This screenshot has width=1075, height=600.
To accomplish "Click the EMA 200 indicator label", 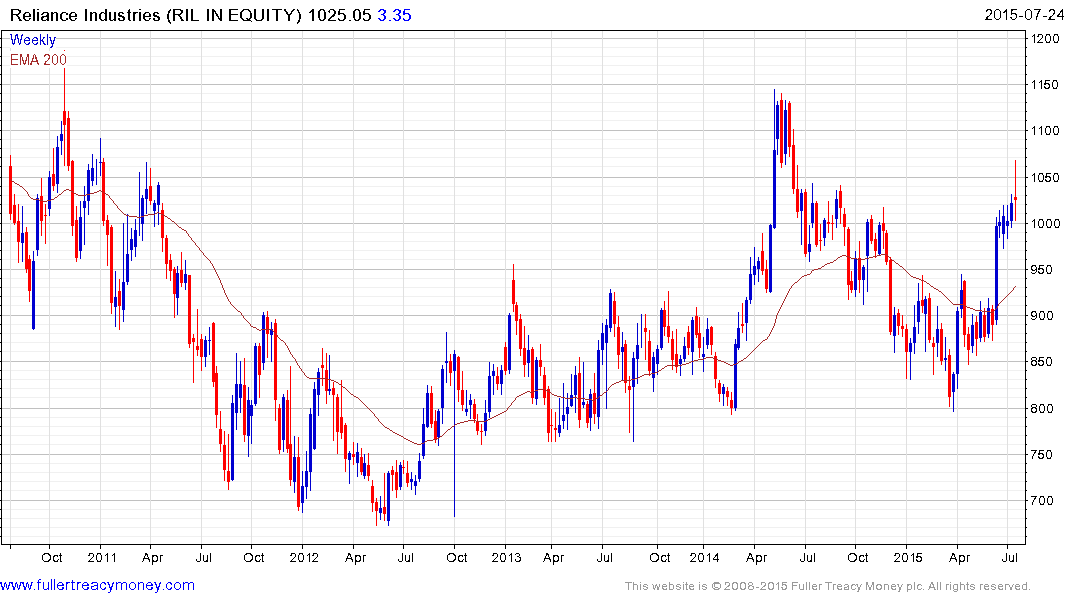I will coord(38,60).
